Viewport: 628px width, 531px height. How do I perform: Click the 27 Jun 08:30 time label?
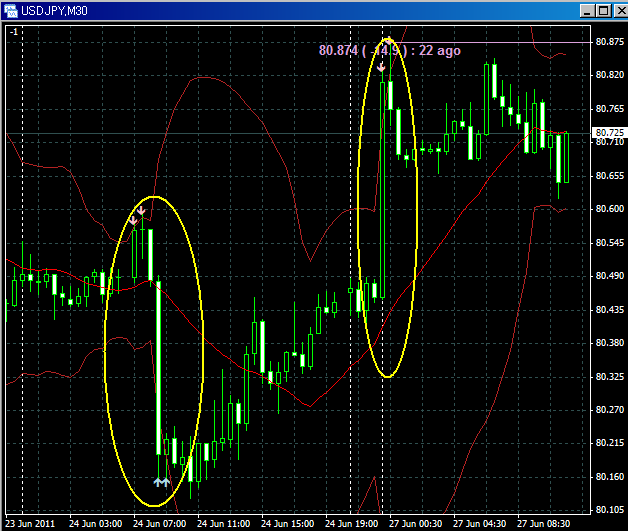click(x=545, y=523)
